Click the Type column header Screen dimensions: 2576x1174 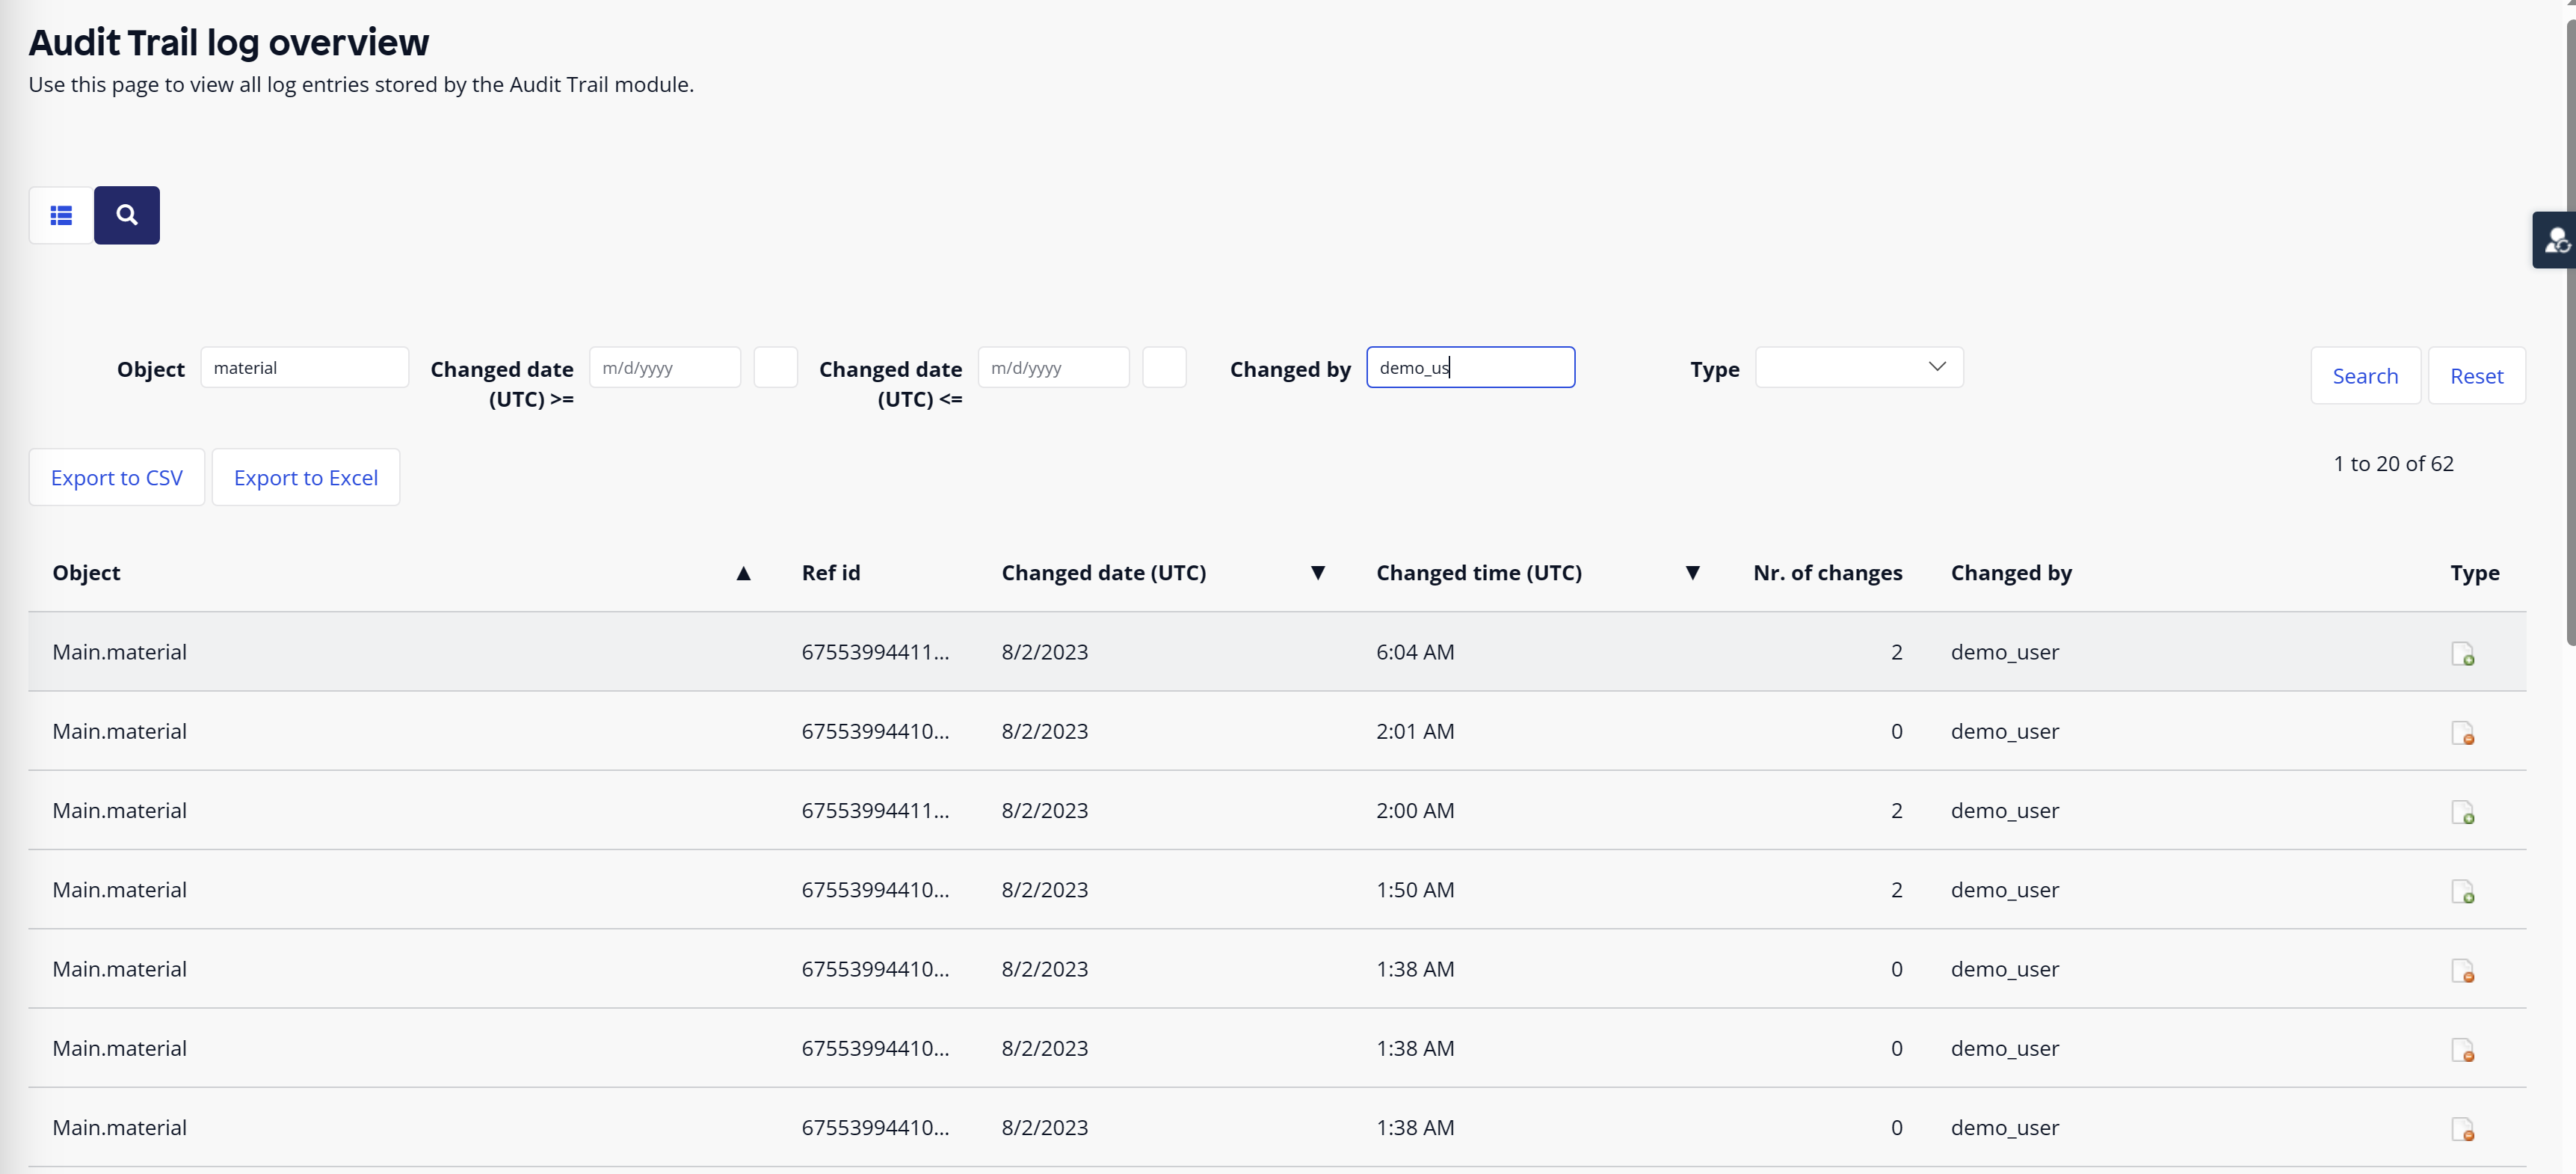[2474, 573]
